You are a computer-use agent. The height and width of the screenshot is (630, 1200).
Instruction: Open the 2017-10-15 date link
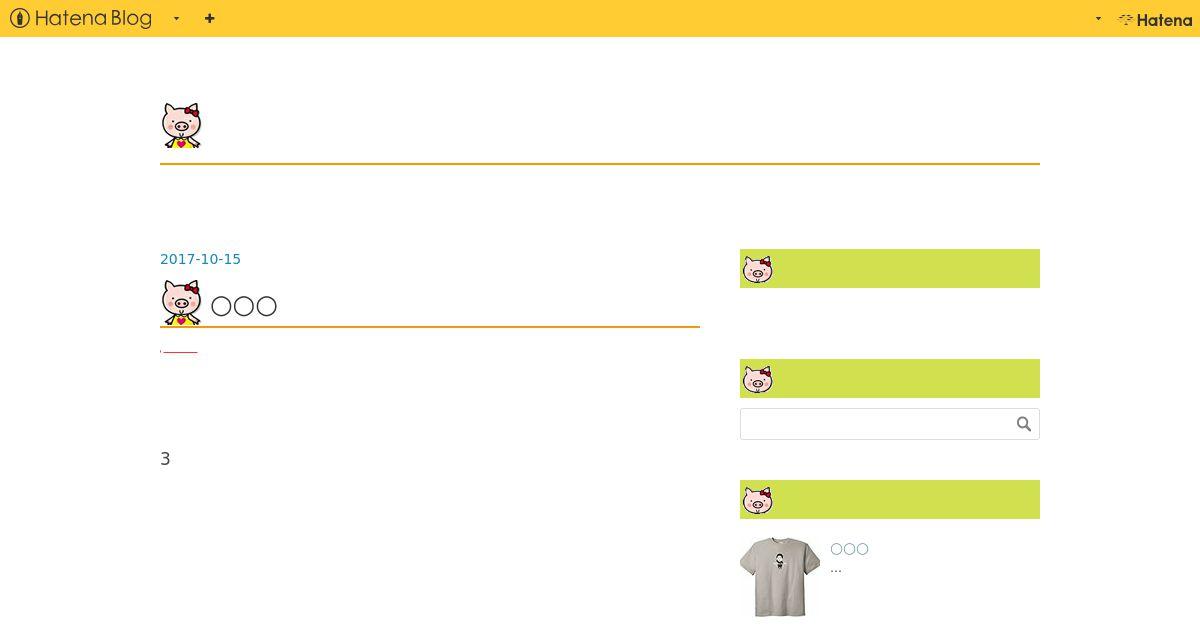click(x=200, y=259)
